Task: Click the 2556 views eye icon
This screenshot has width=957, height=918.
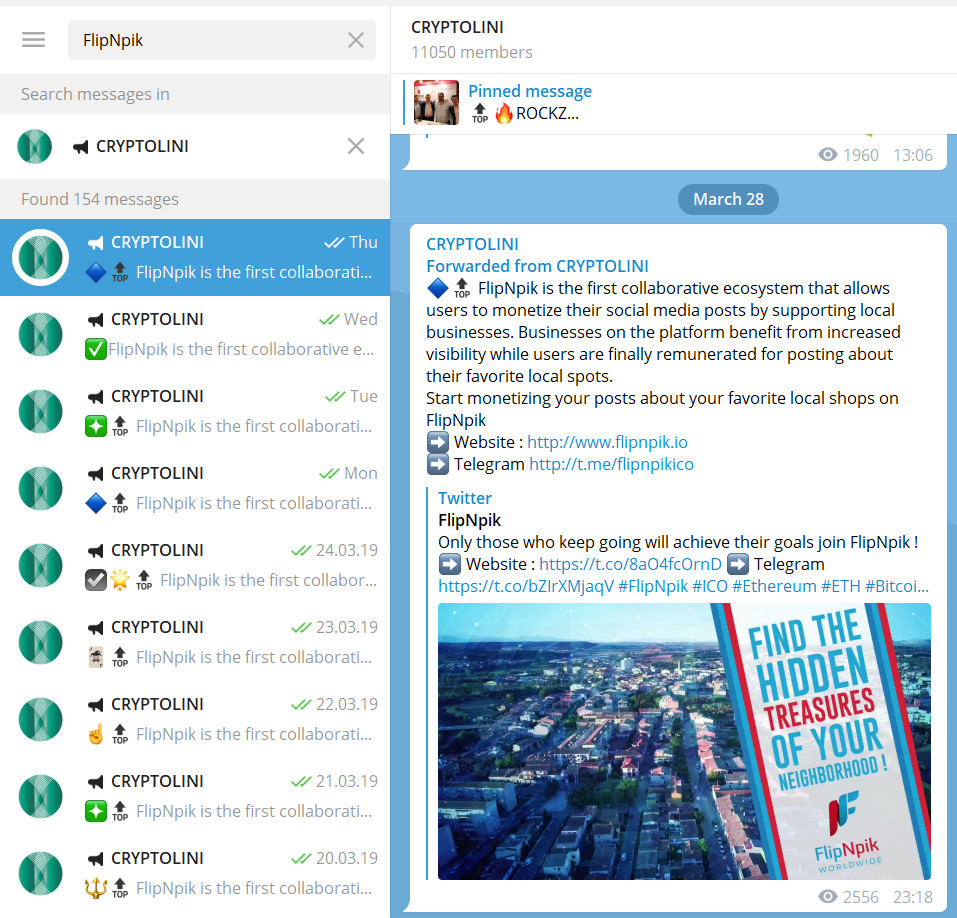Action: (x=828, y=896)
